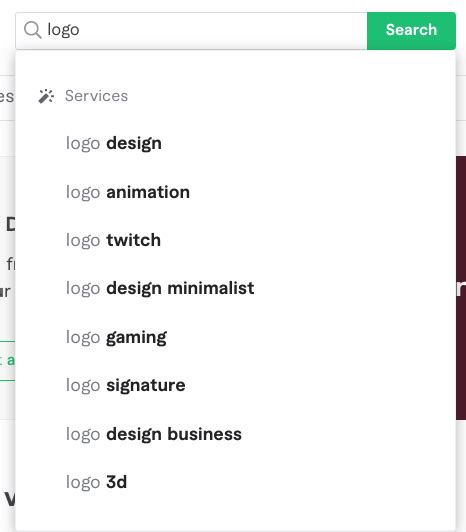Click the maroon banner on the right edge

click(461, 288)
